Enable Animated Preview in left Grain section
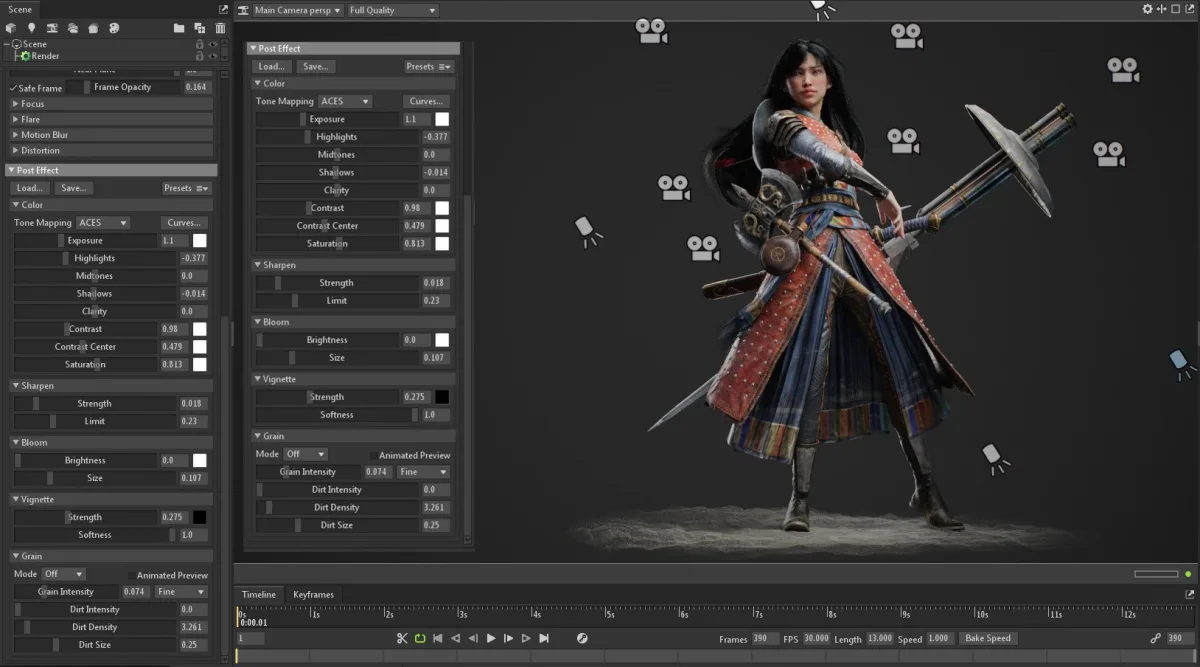This screenshot has height=667, width=1200. [x=131, y=575]
